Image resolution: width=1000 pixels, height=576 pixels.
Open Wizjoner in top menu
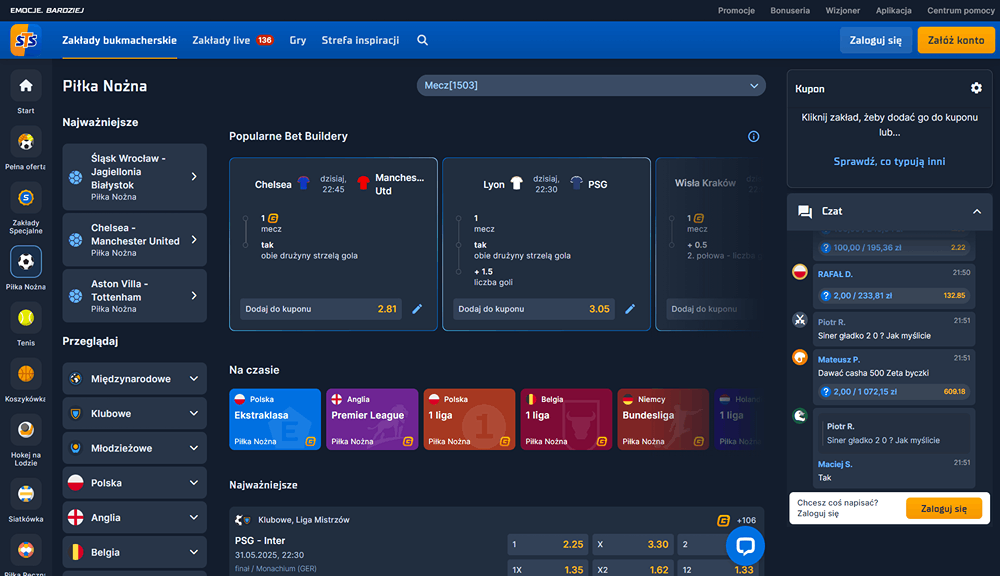click(842, 10)
